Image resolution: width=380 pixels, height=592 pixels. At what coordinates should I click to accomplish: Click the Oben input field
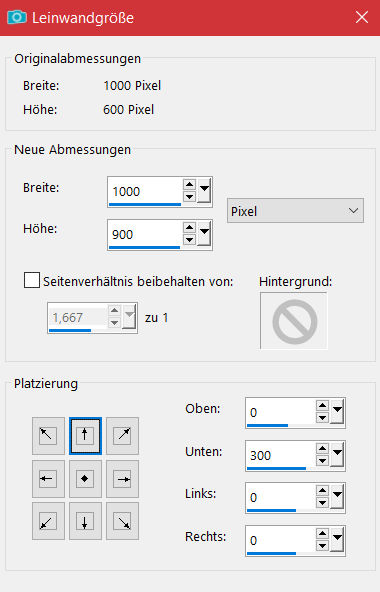click(x=281, y=412)
